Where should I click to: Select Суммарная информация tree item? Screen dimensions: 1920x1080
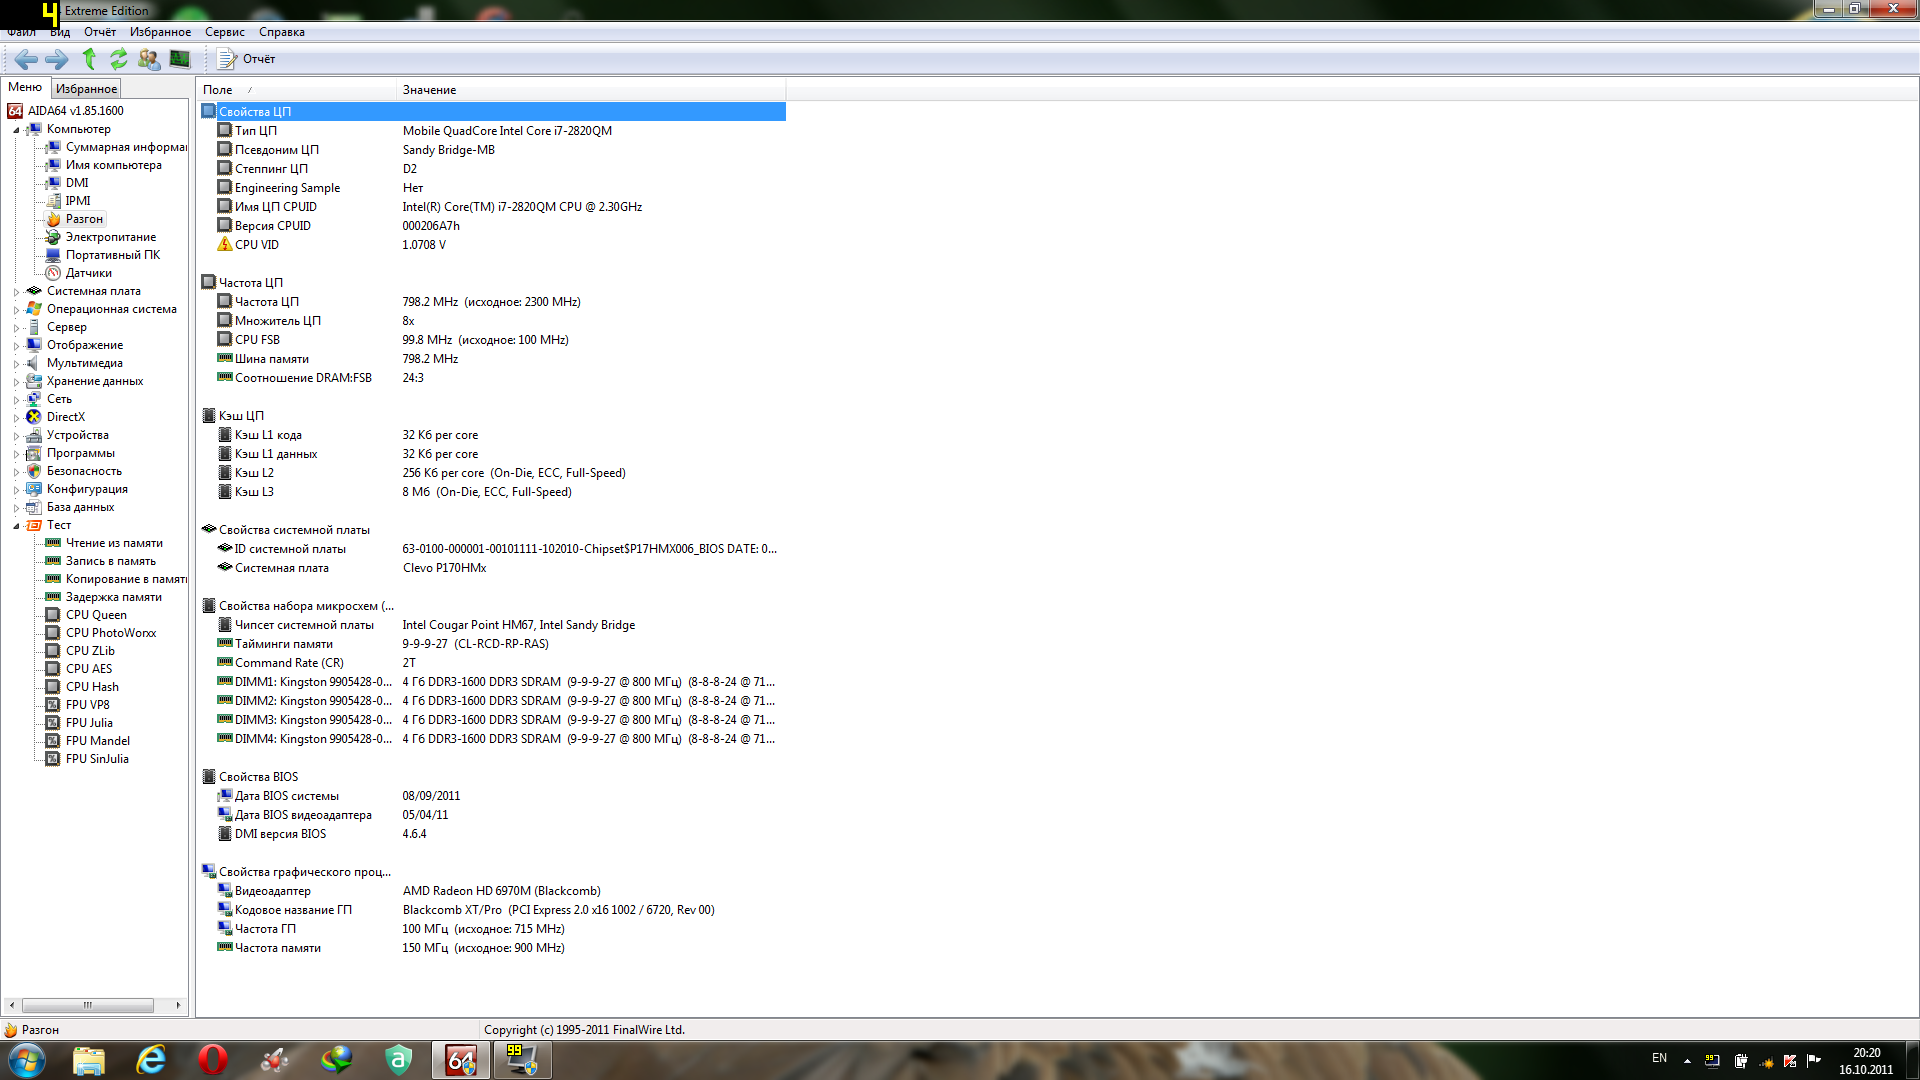pos(126,147)
